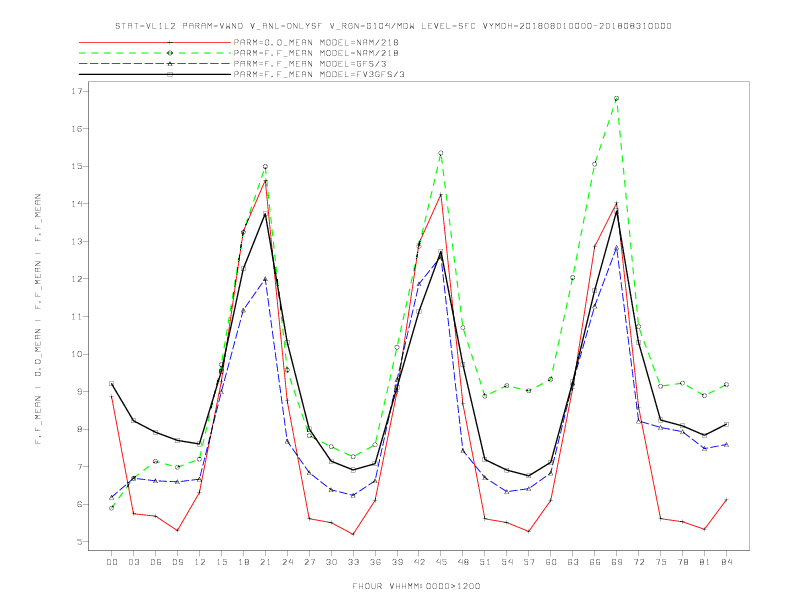Click x-axis tick label 21
Screen dimensions: 792x612
265,562
